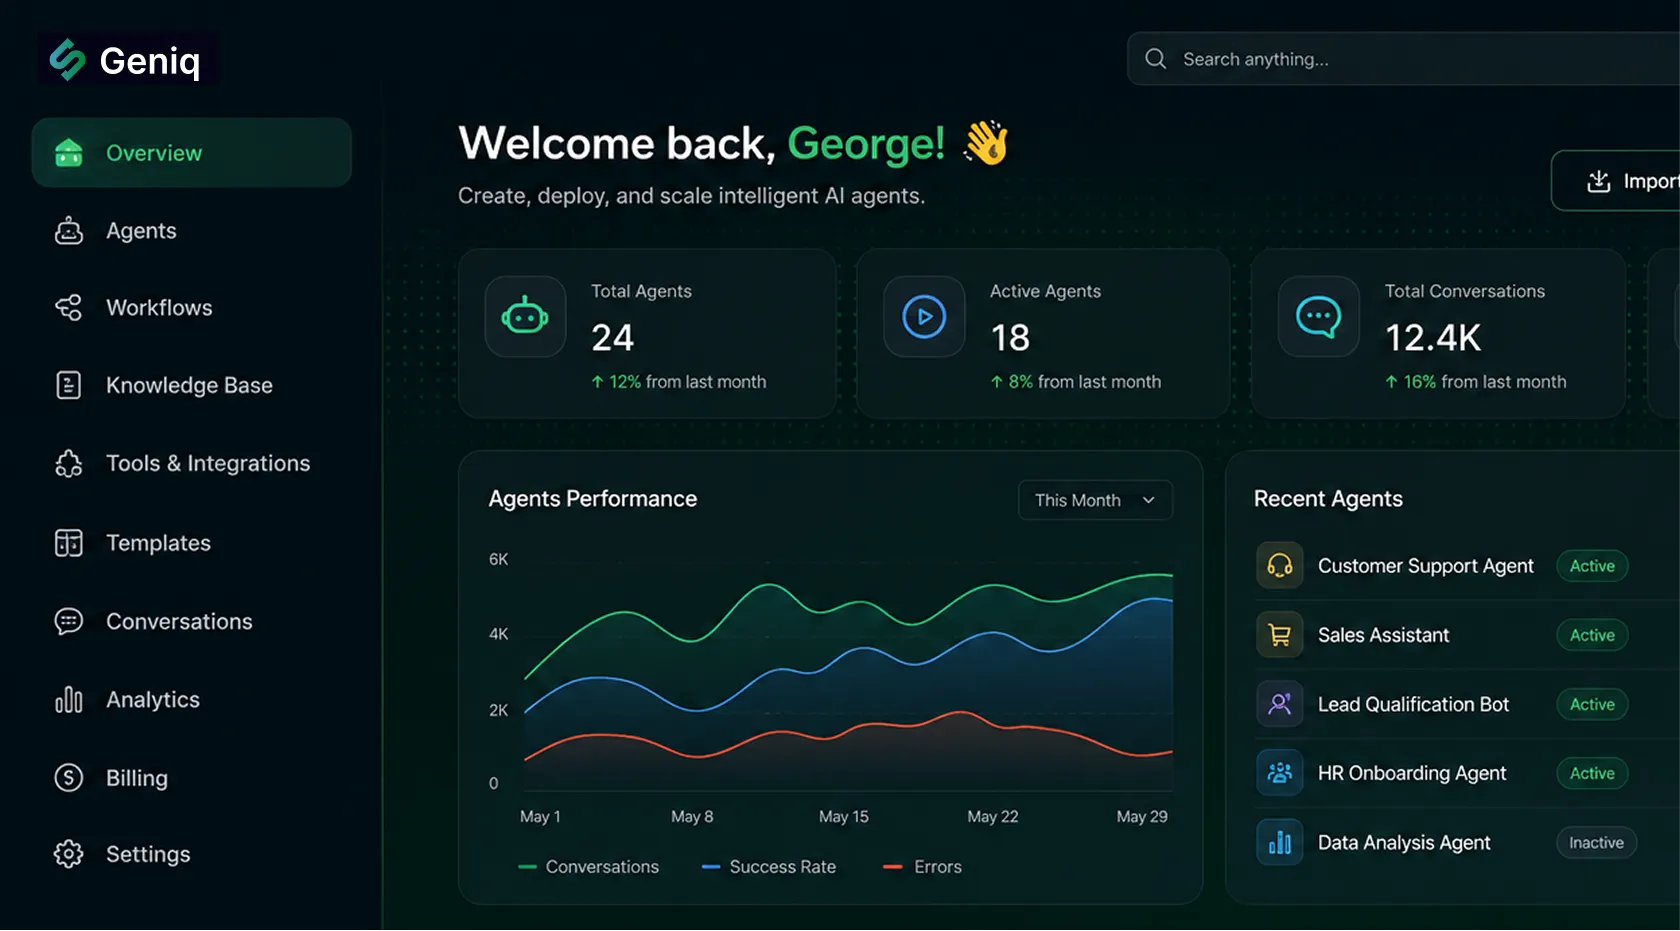The height and width of the screenshot is (931, 1680).
Task: Click the Total Agents robot icon
Action: 525,317
